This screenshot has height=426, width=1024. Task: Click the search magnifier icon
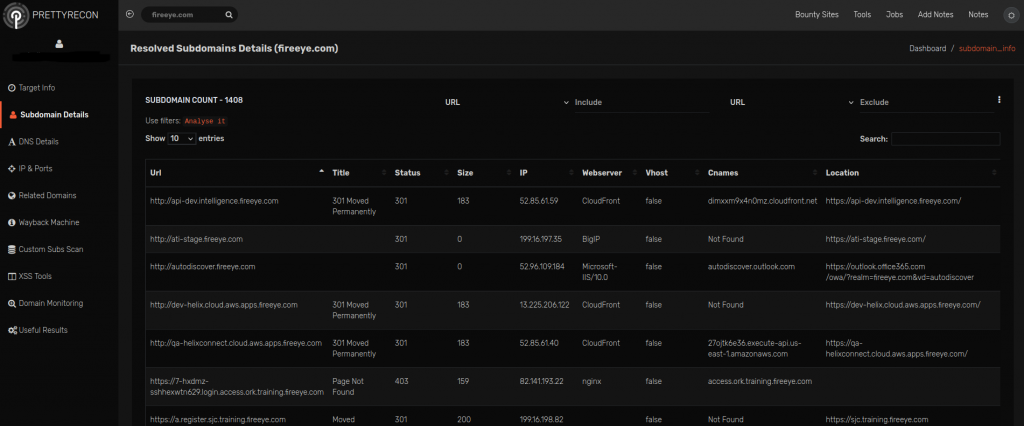229,14
